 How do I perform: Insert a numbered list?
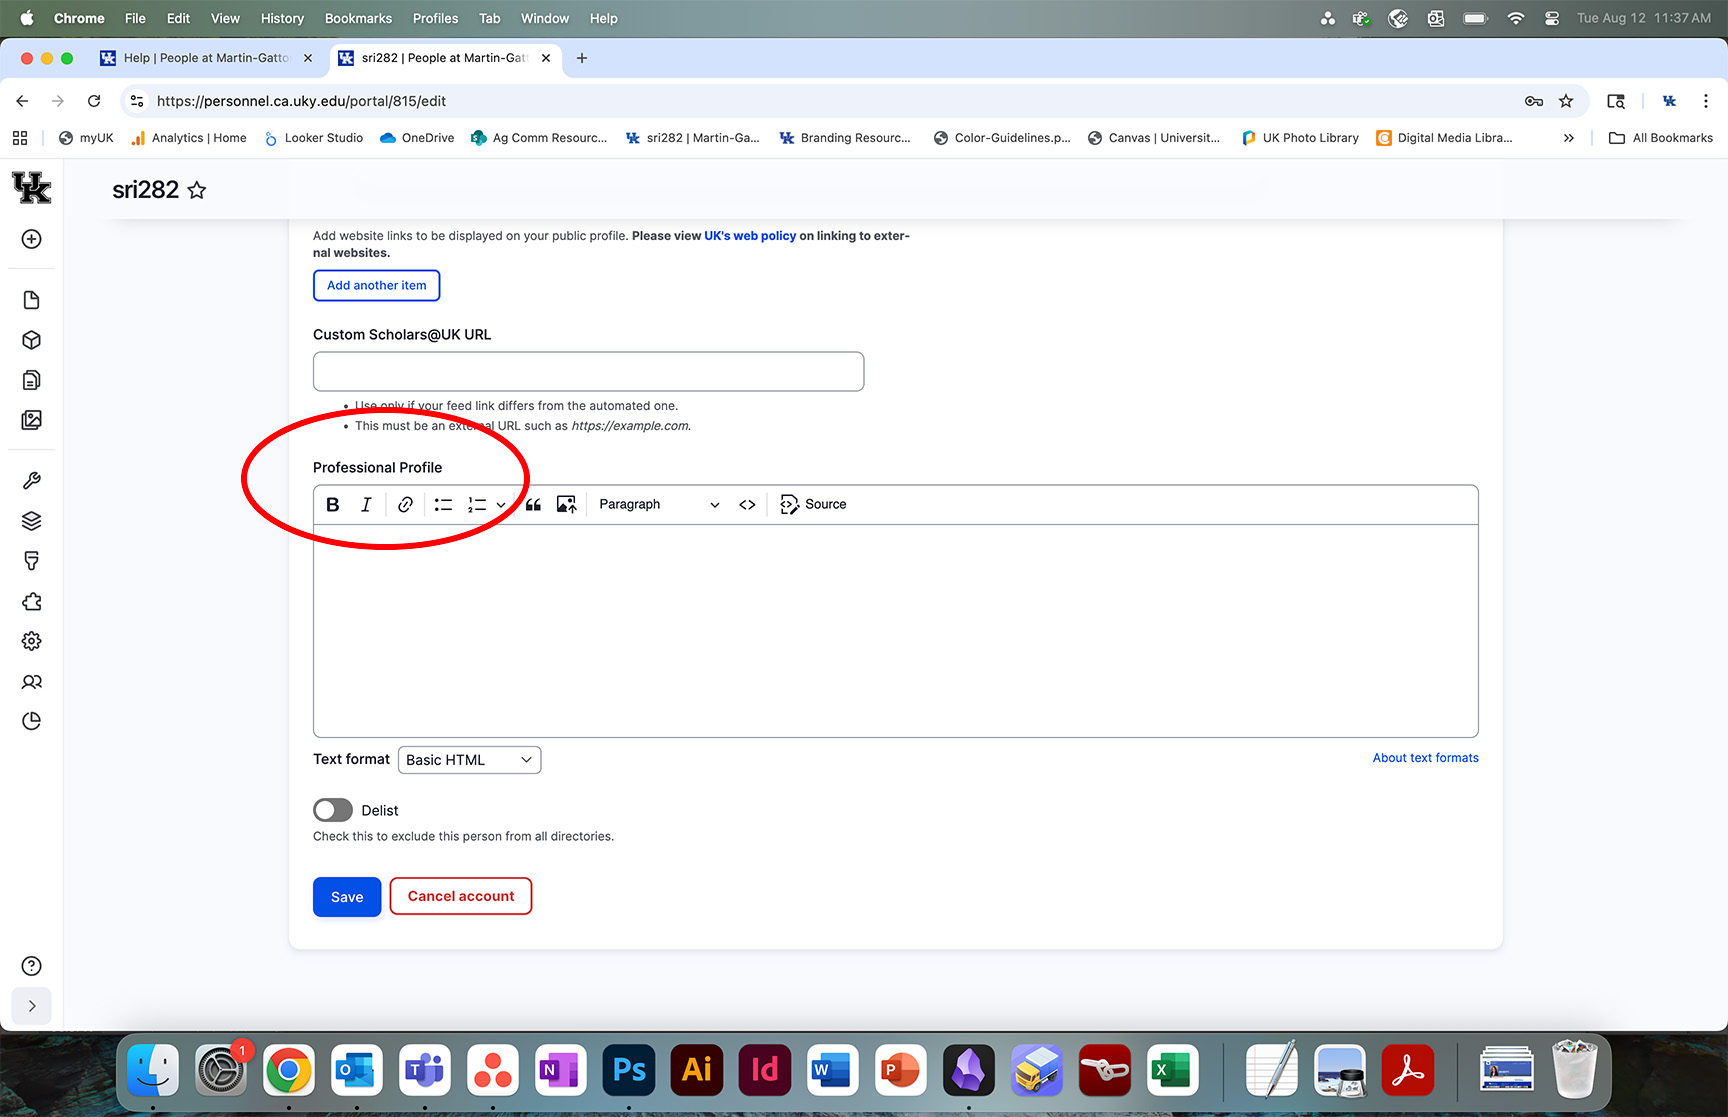[477, 505]
